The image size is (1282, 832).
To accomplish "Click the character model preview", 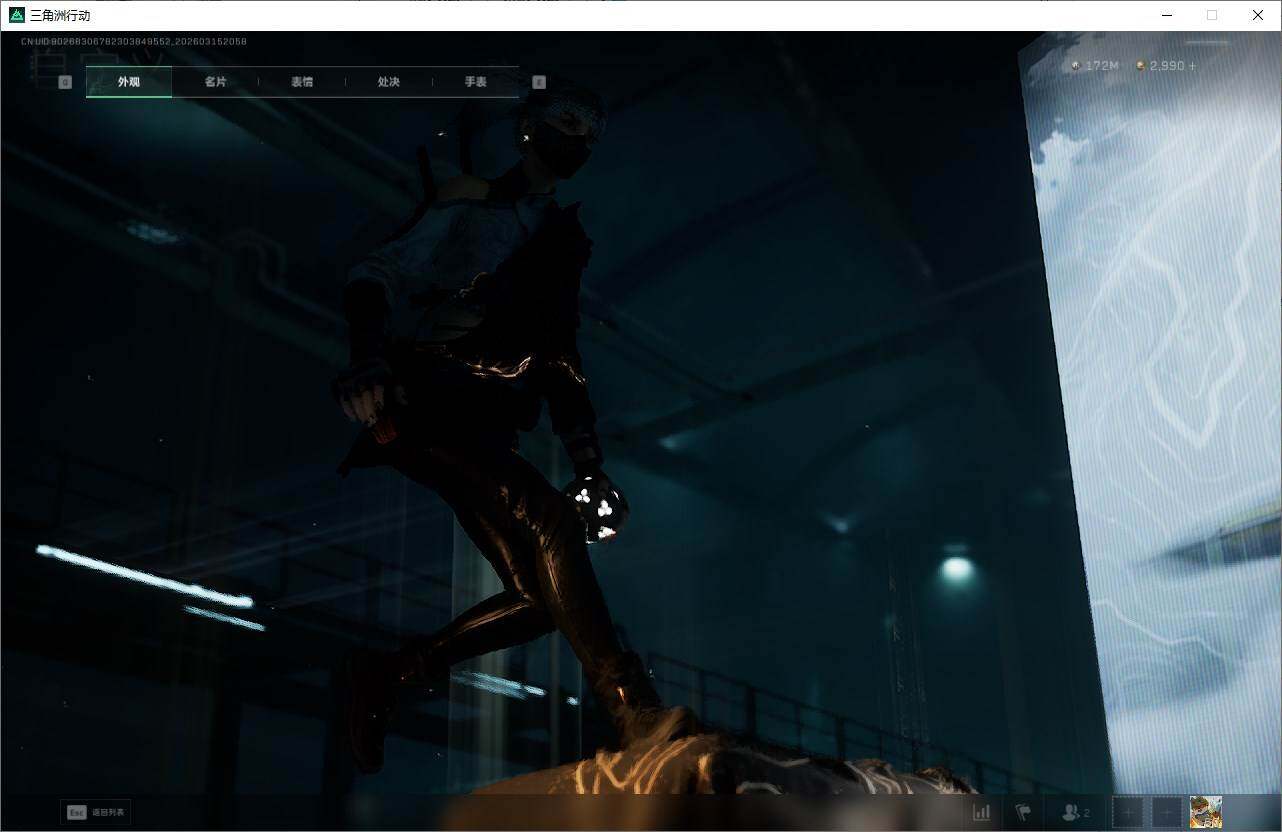I will pos(480,400).
